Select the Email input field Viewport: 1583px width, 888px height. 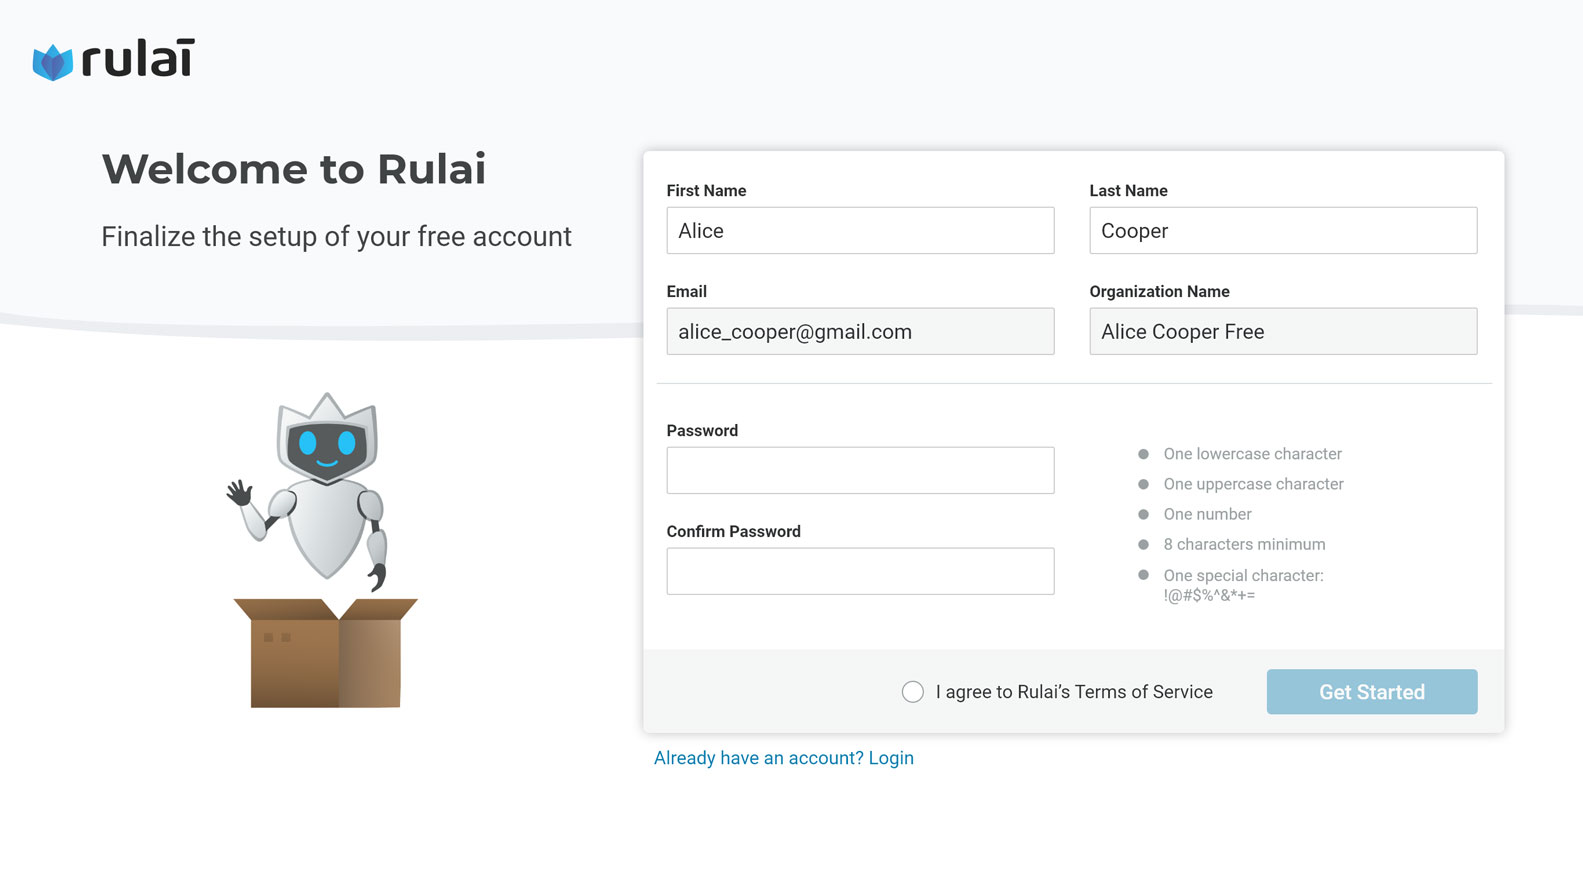click(x=860, y=332)
